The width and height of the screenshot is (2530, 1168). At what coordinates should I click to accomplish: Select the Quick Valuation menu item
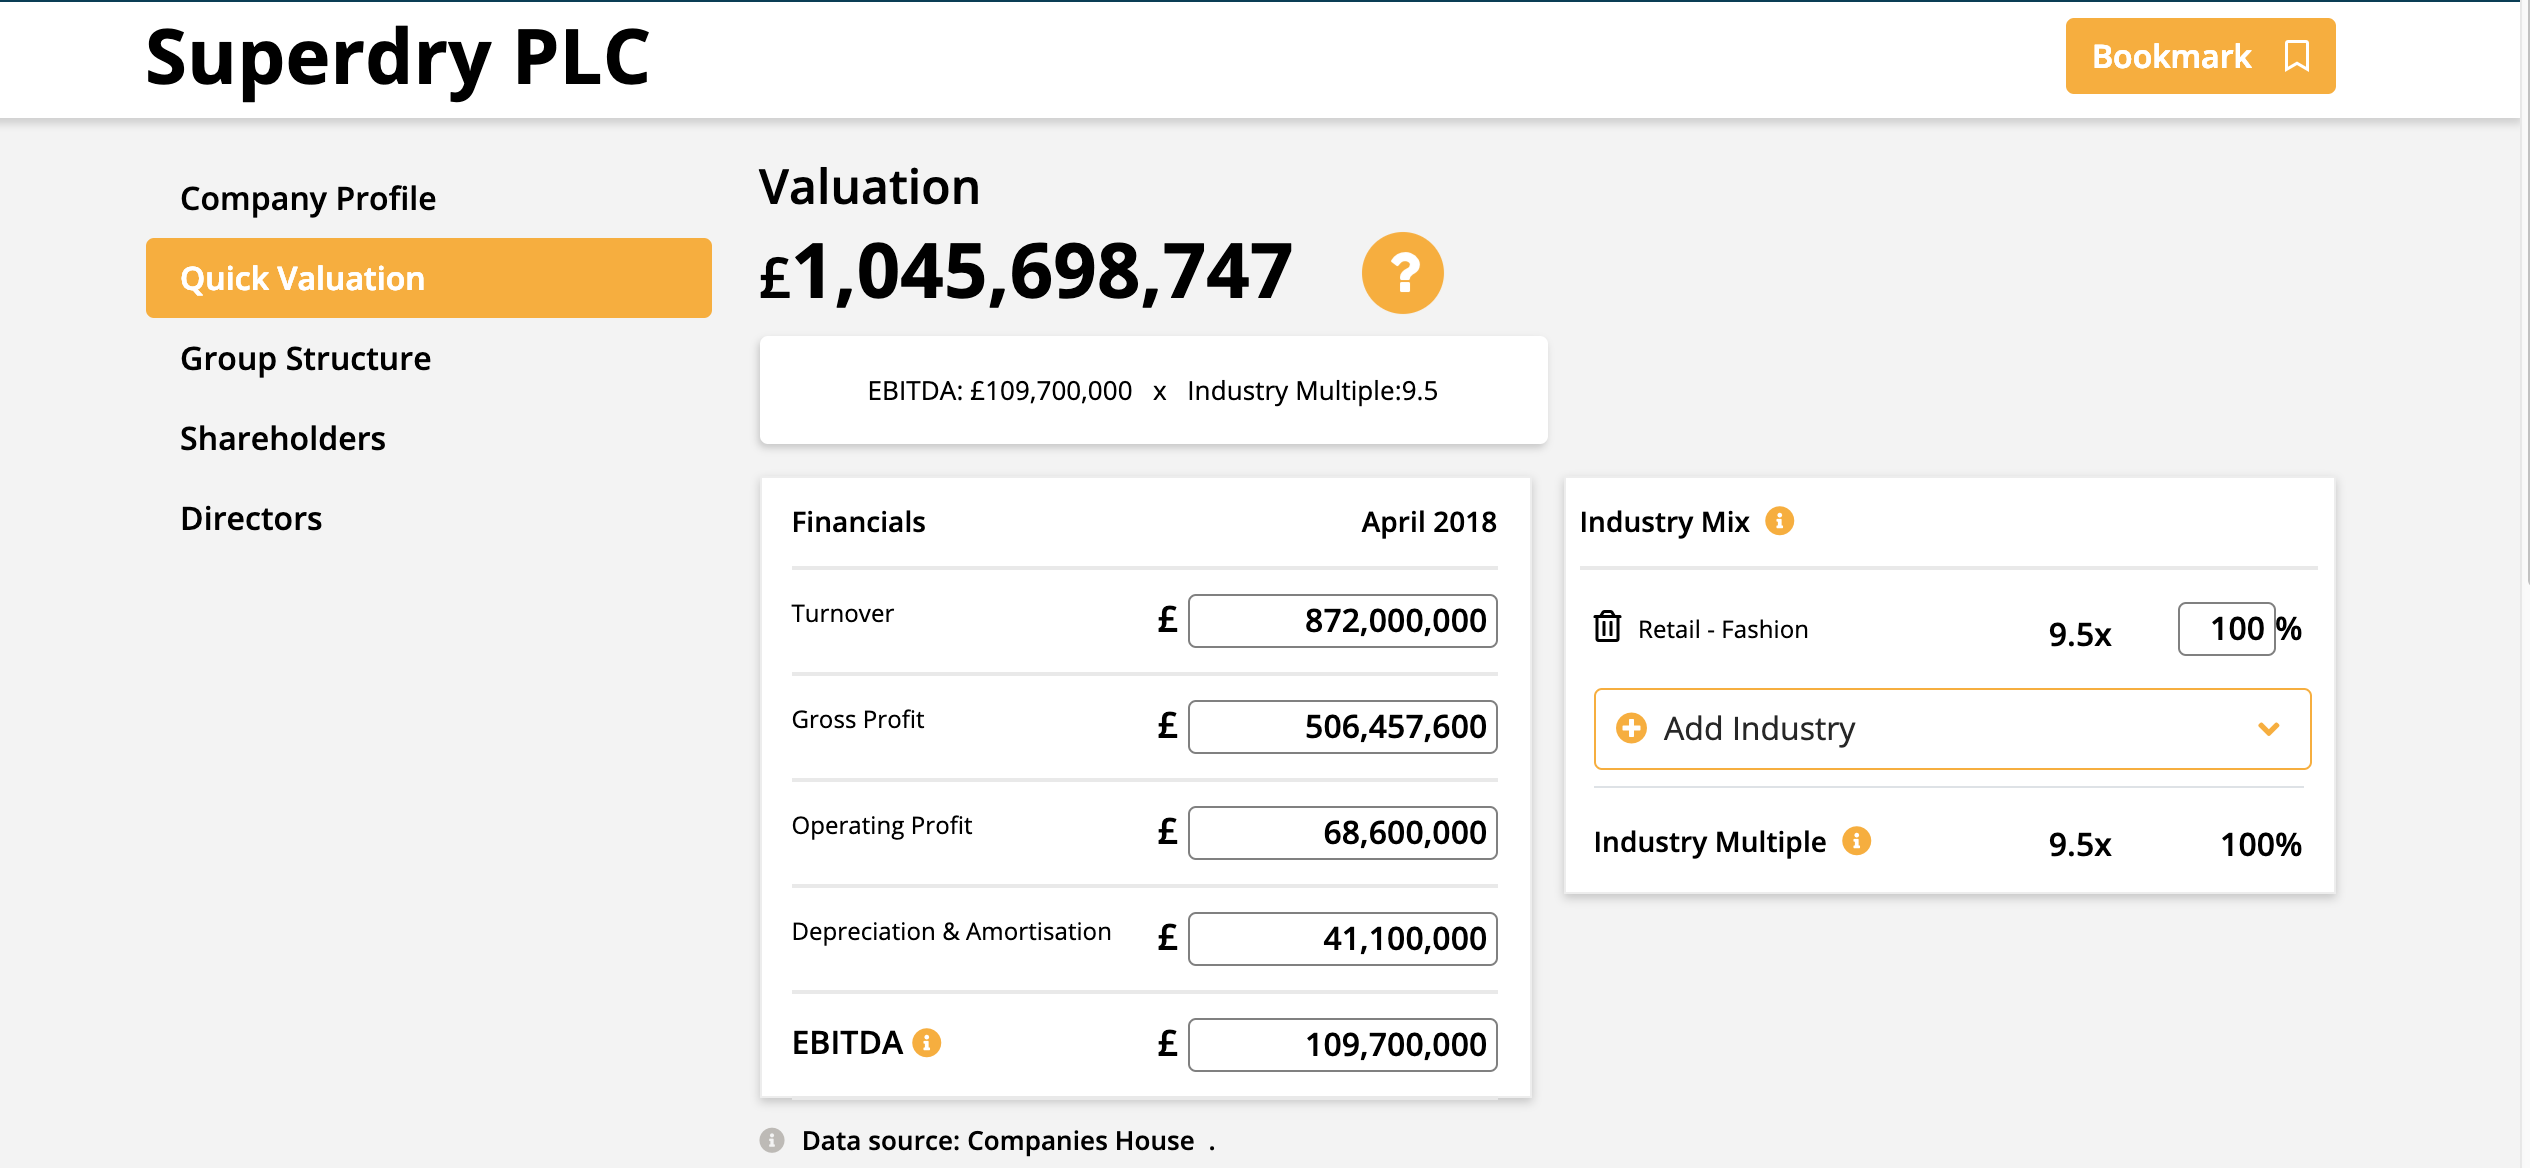tap(428, 278)
